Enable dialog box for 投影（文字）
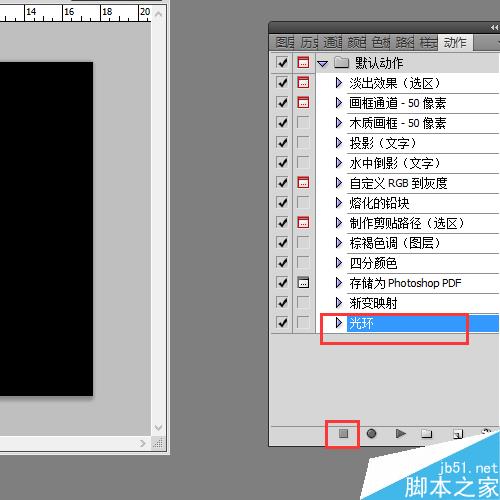 point(303,142)
